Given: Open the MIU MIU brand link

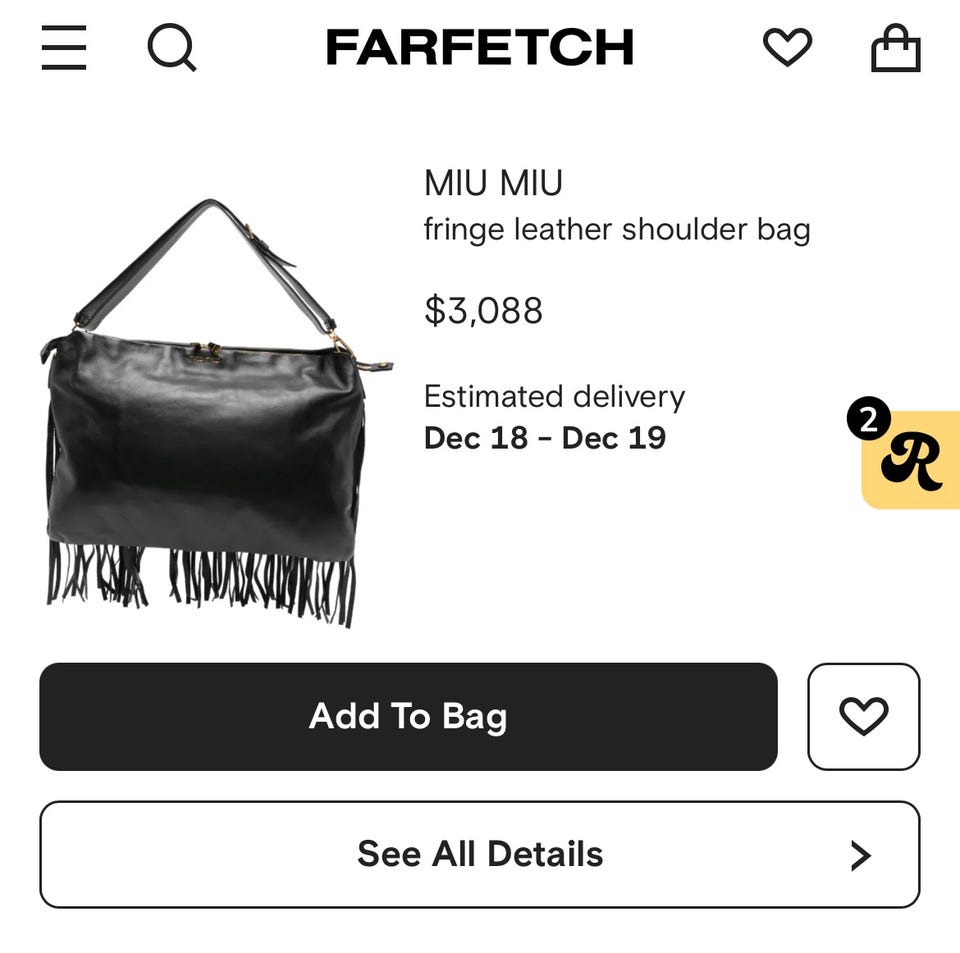Looking at the screenshot, I should click(x=493, y=183).
